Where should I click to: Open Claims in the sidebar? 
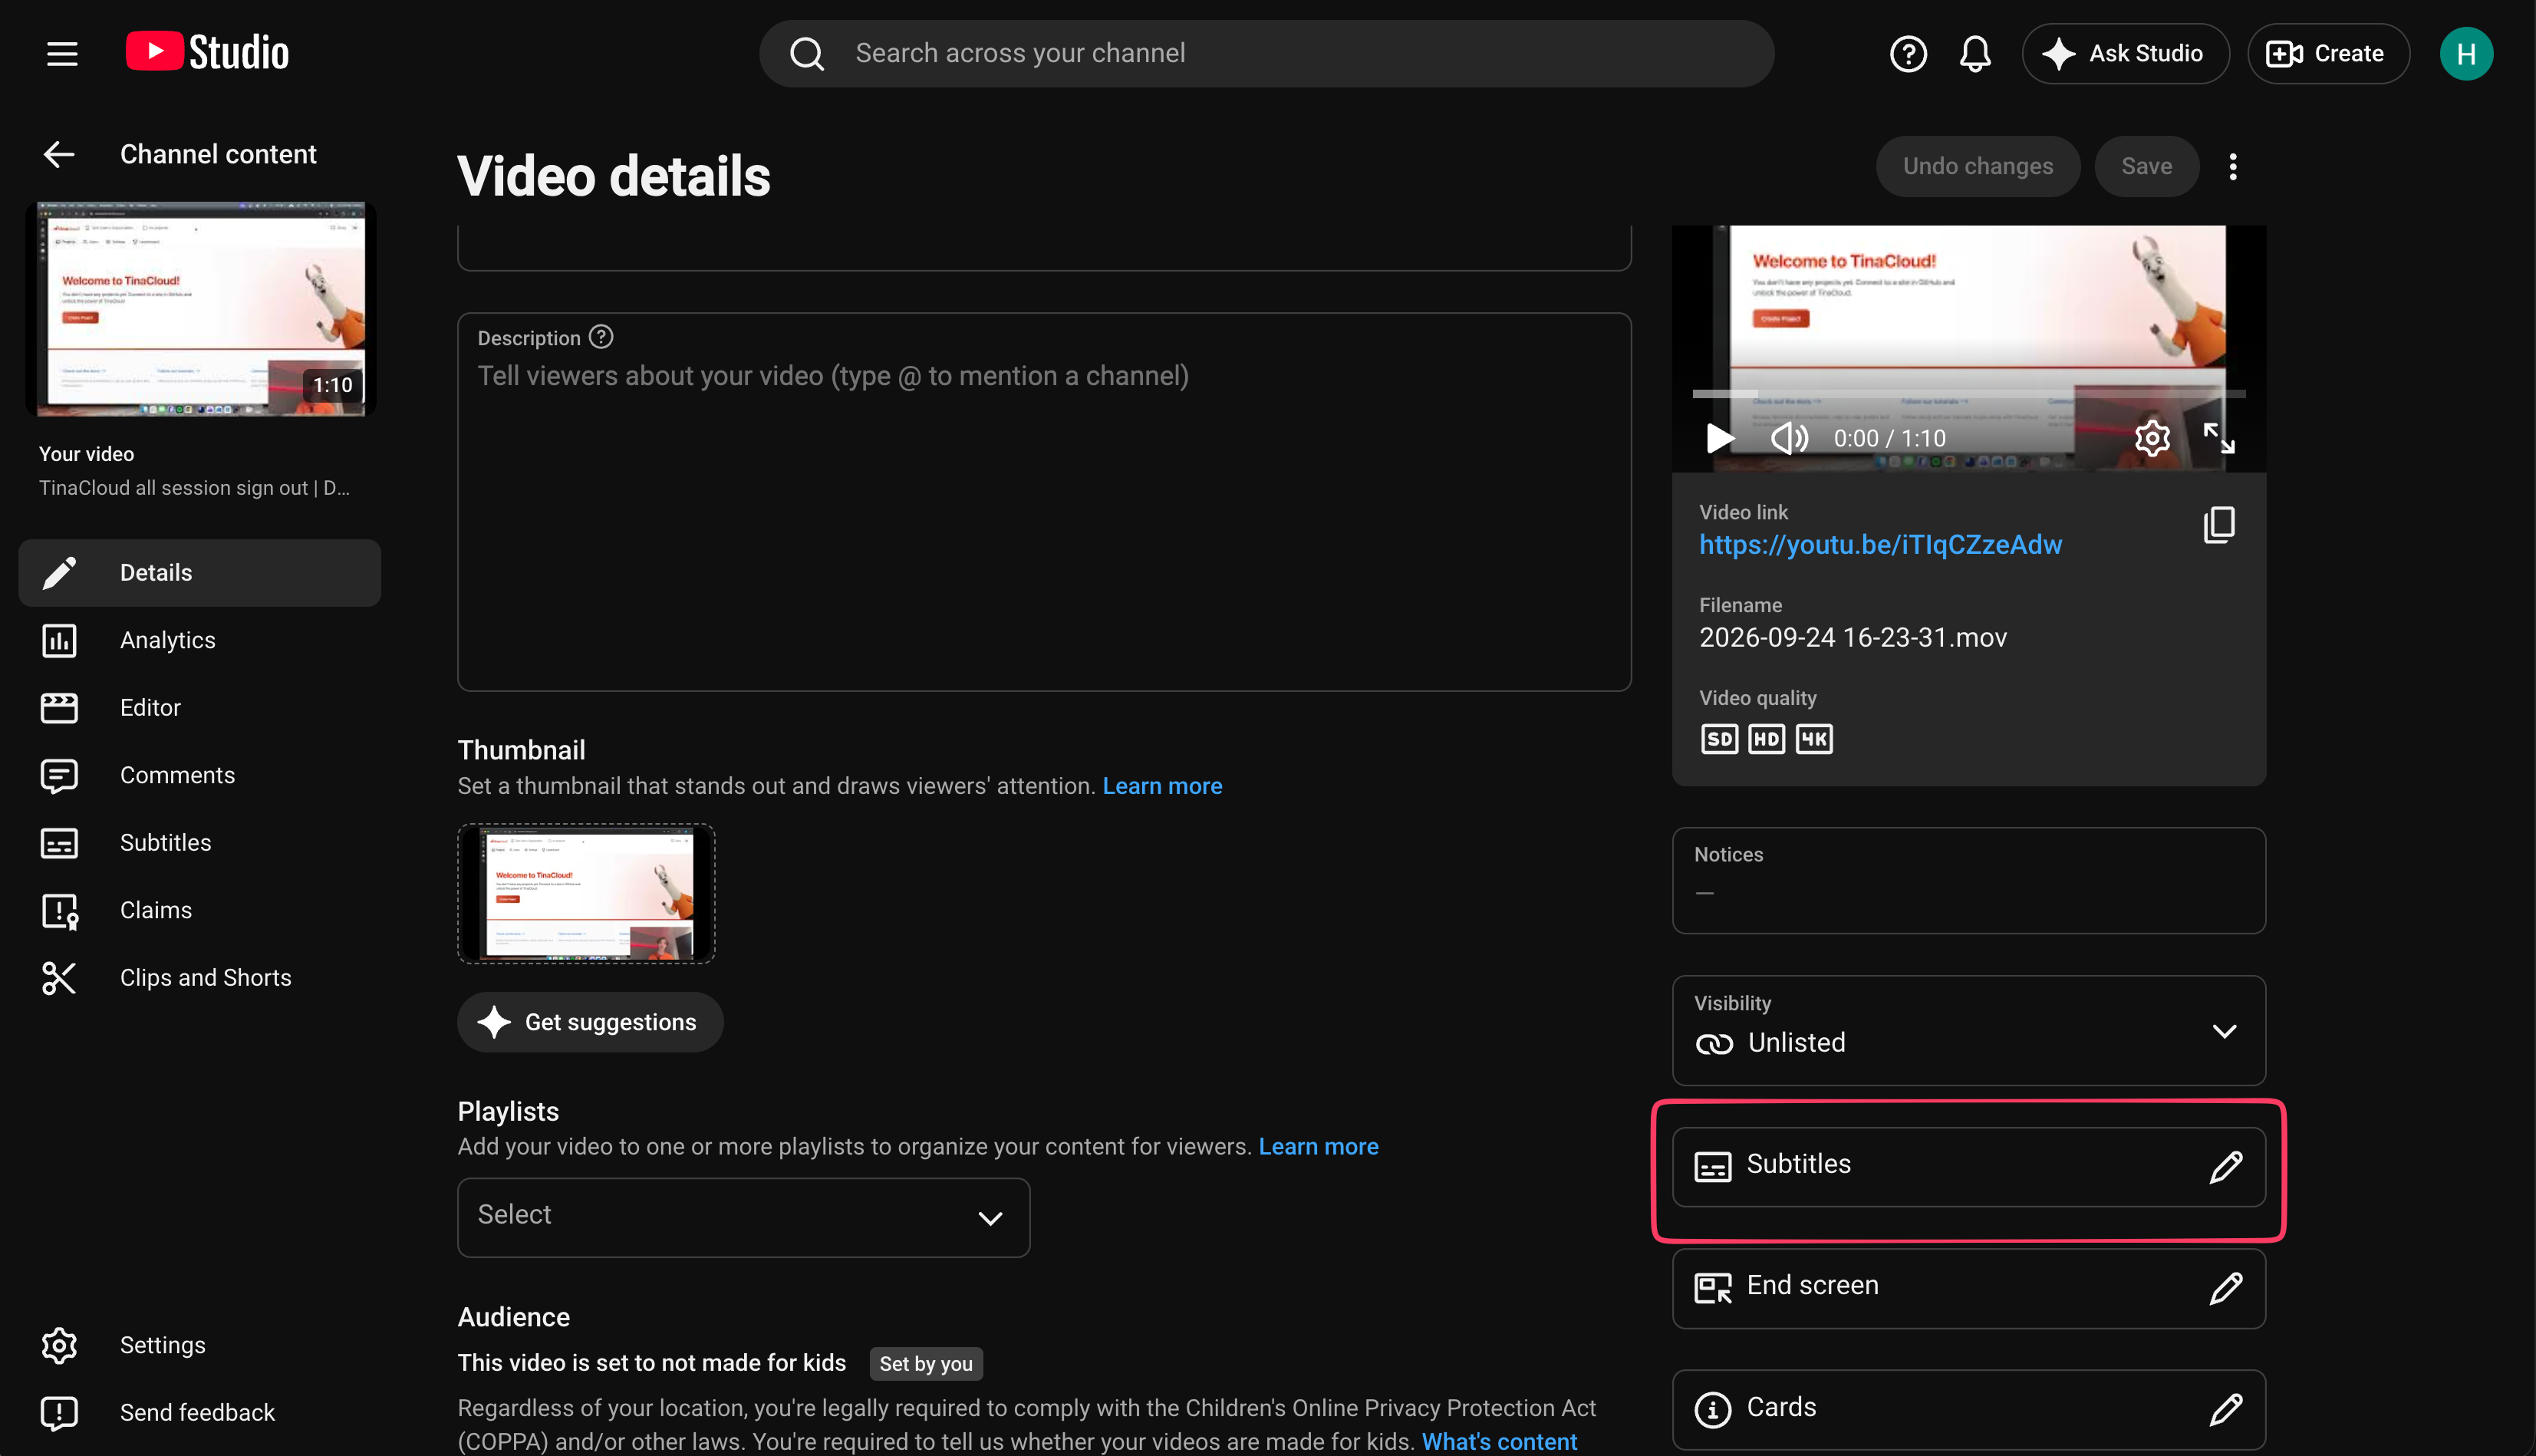click(x=200, y=910)
